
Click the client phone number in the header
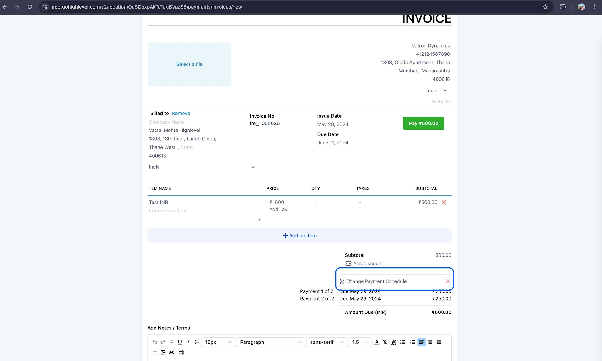(x=433, y=54)
